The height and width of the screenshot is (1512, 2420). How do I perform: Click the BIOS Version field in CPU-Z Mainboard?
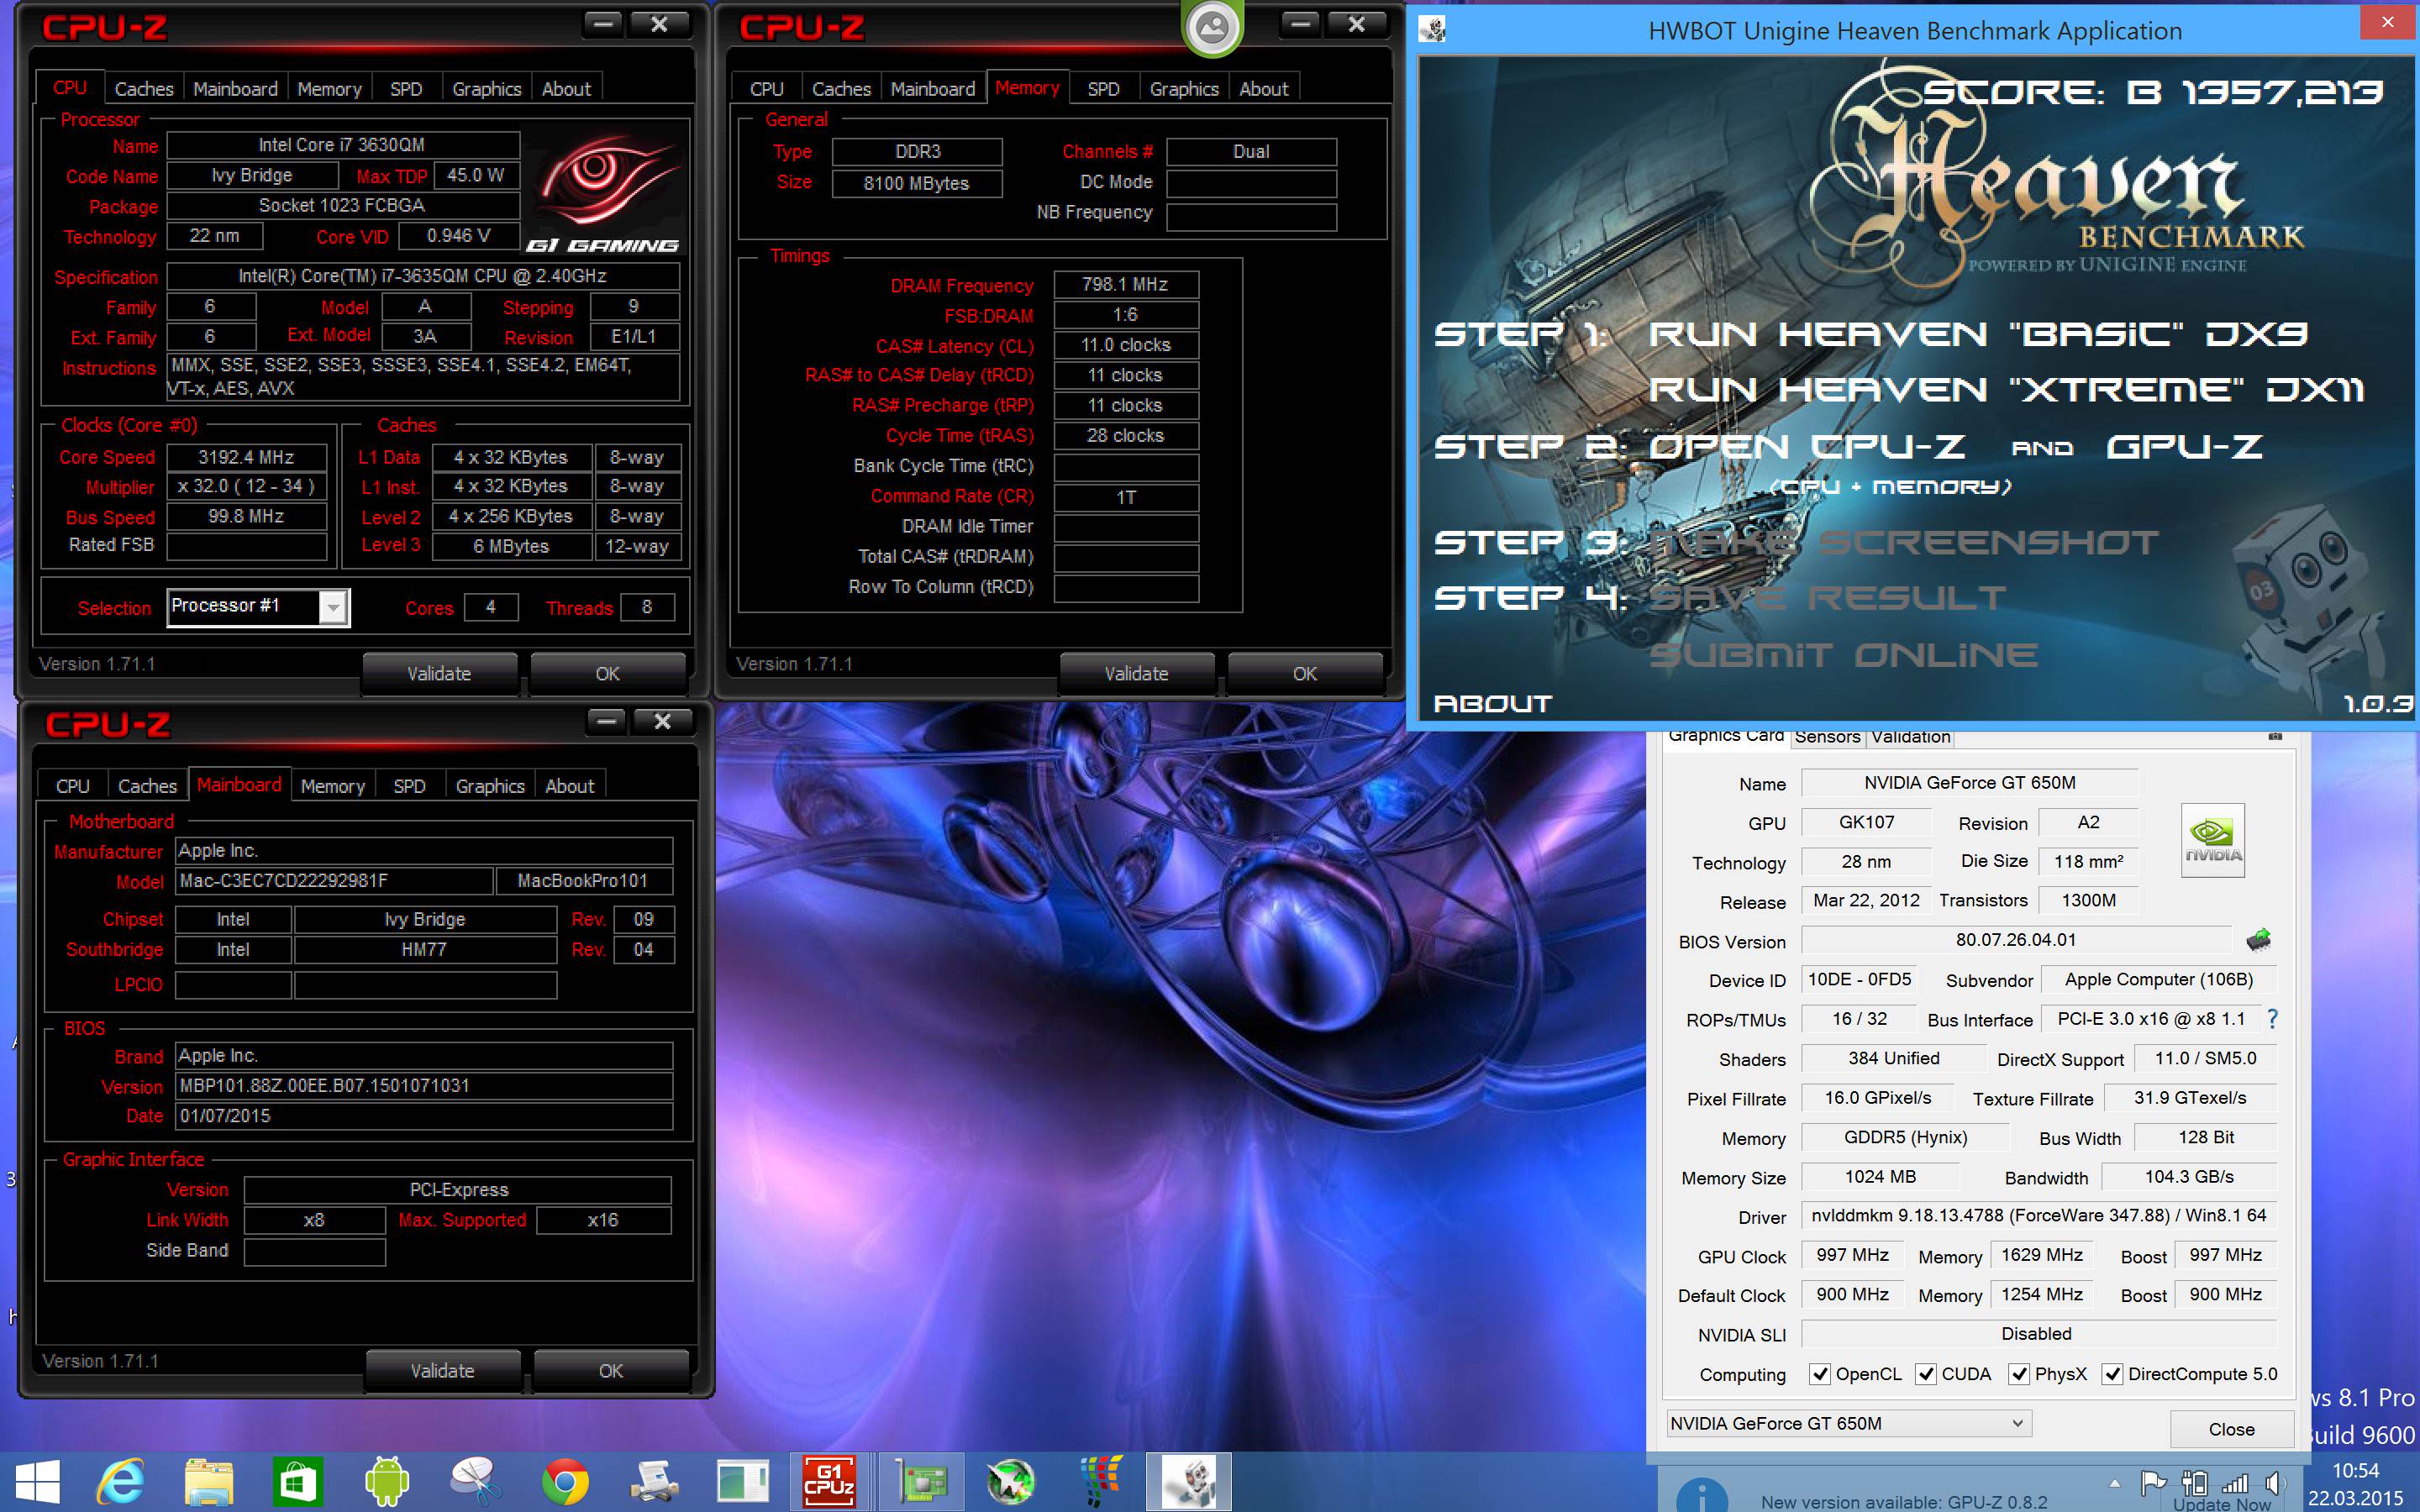pyautogui.click(x=424, y=1085)
